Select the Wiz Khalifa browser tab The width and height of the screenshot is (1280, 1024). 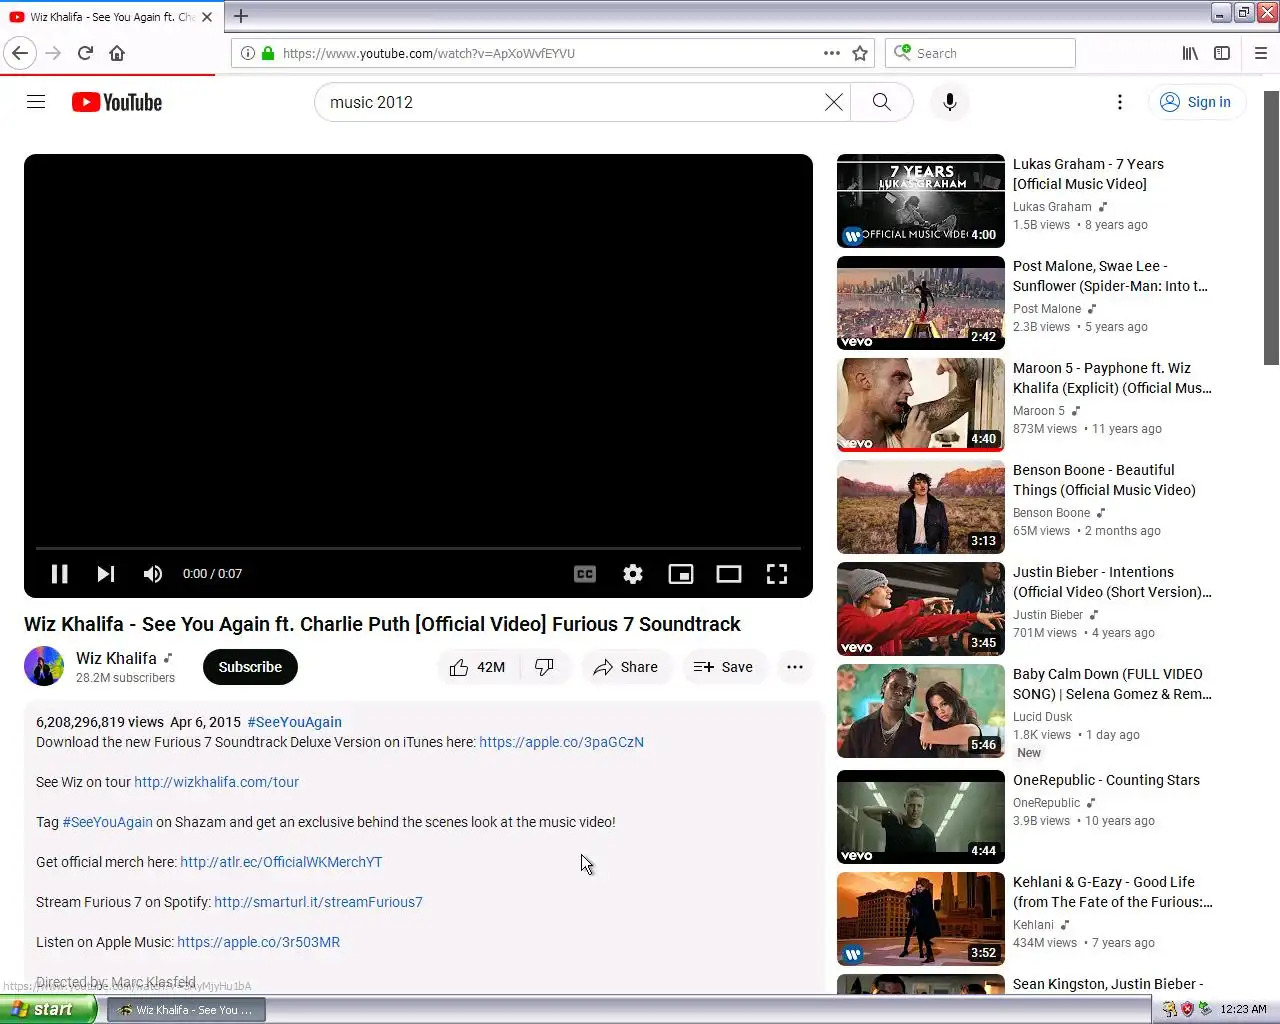click(x=110, y=17)
